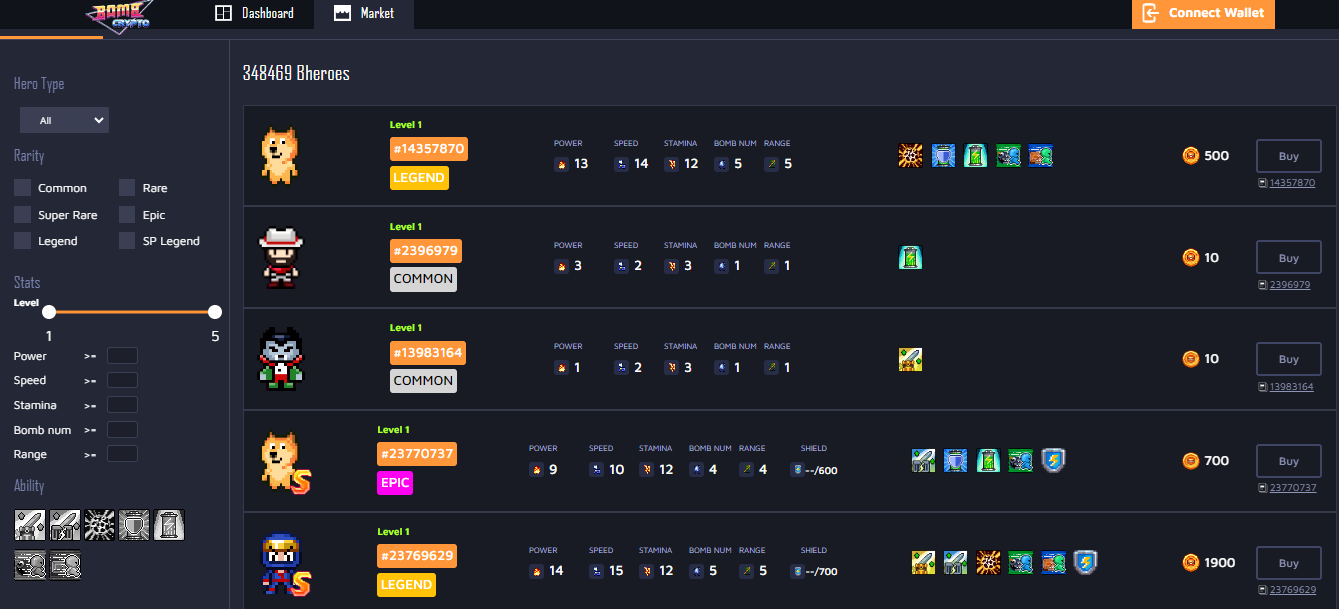Click yellow sword ability icon on hero #23769629
Screen dimensions: 1339x609
tap(923, 563)
